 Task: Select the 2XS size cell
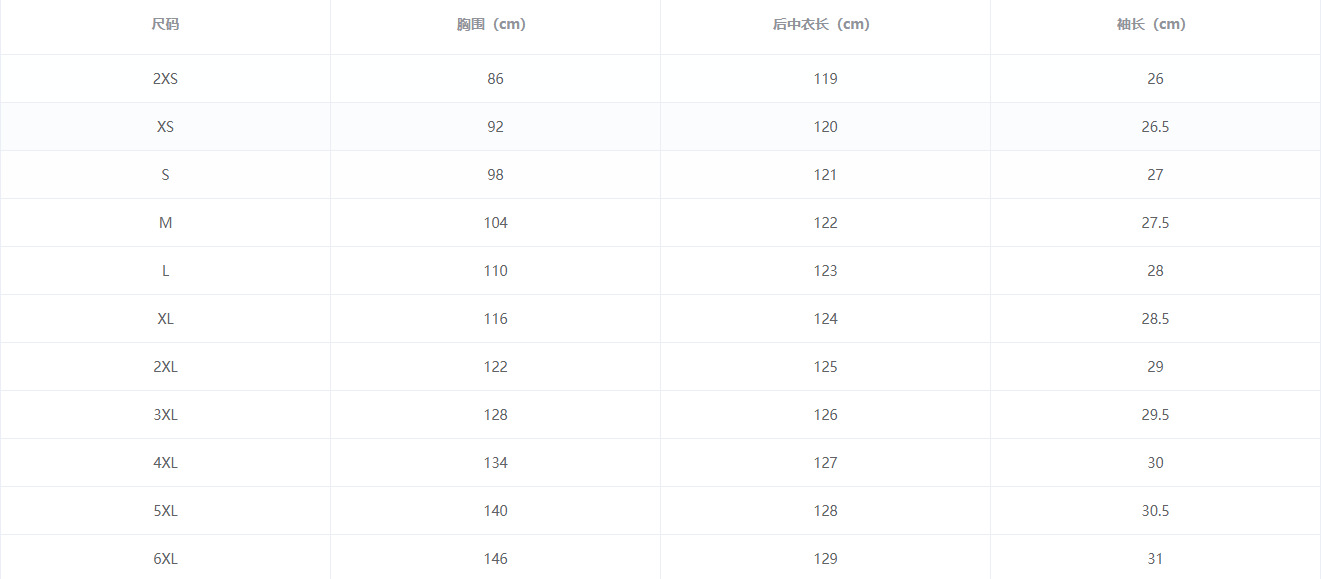coord(165,79)
